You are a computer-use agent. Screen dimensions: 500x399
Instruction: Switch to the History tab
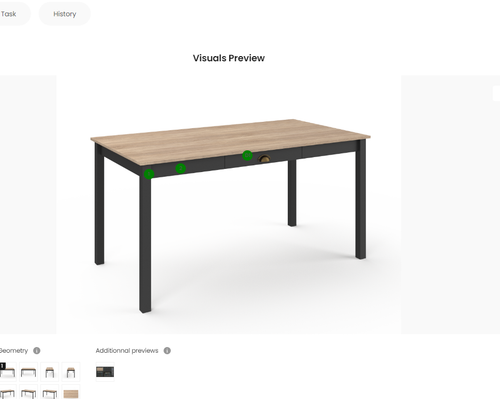[x=65, y=14]
